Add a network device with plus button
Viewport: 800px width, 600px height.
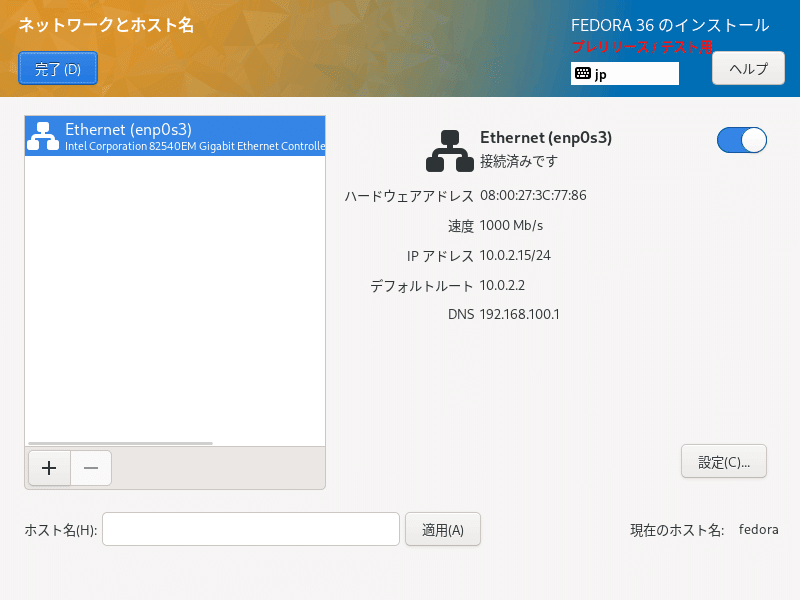coord(49,468)
